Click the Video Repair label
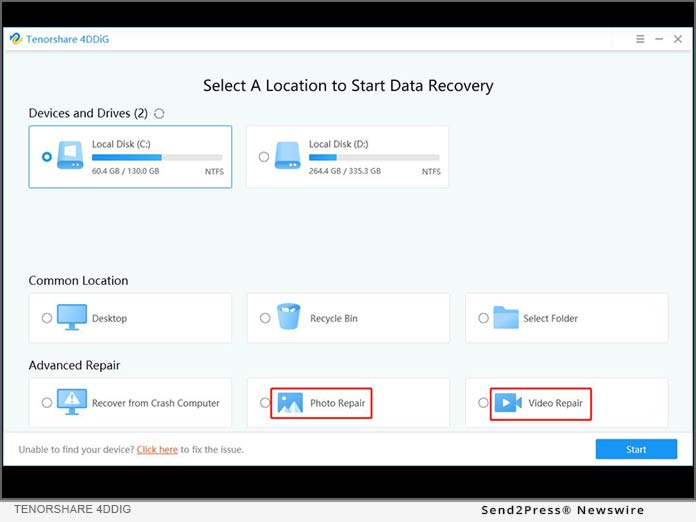696x522 pixels. pos(555,403)
